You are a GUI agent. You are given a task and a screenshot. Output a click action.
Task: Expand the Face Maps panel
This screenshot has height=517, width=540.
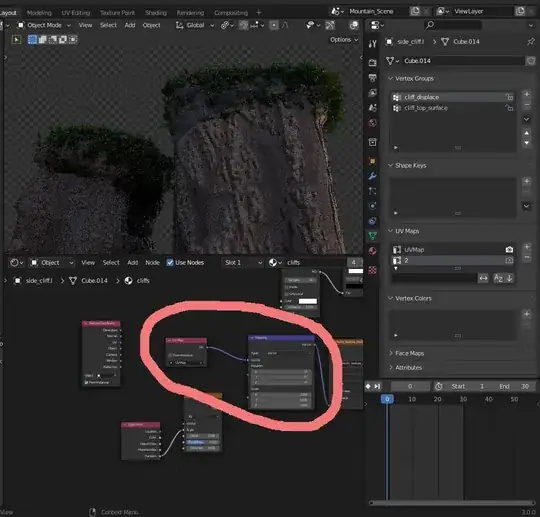click(391, 353)
